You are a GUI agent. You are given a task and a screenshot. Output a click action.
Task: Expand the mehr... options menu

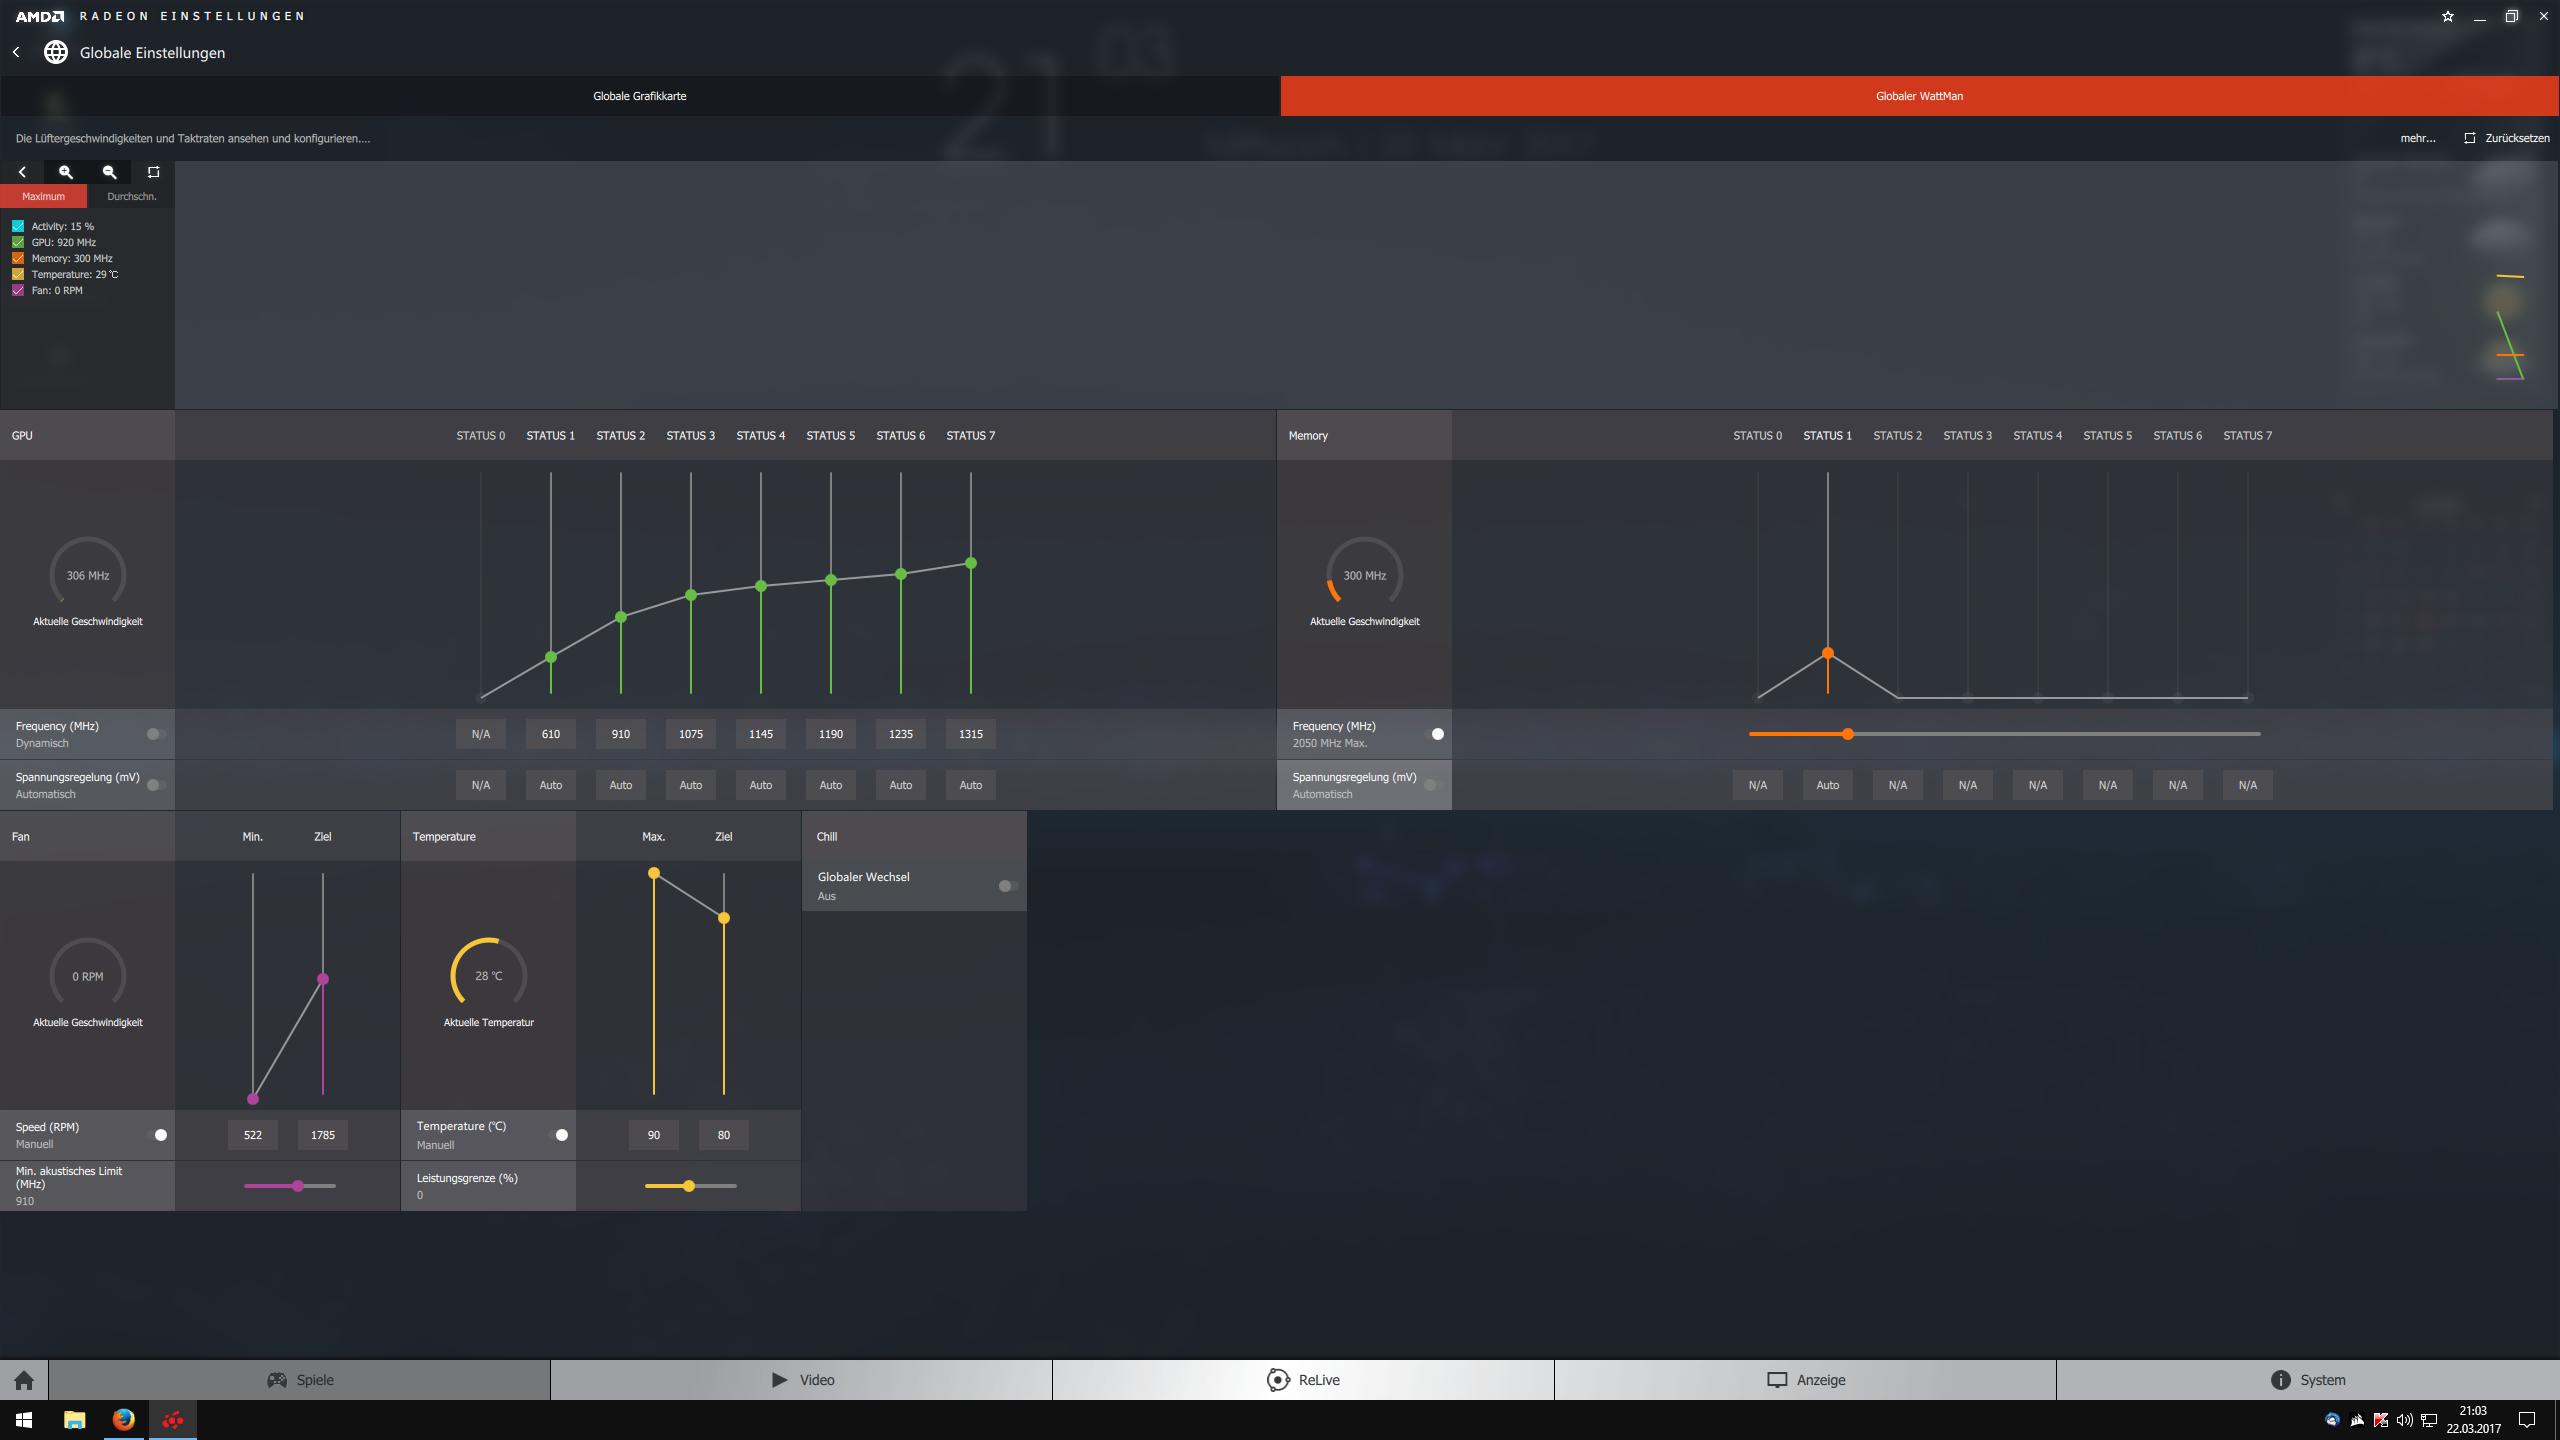click(2417, 138)
